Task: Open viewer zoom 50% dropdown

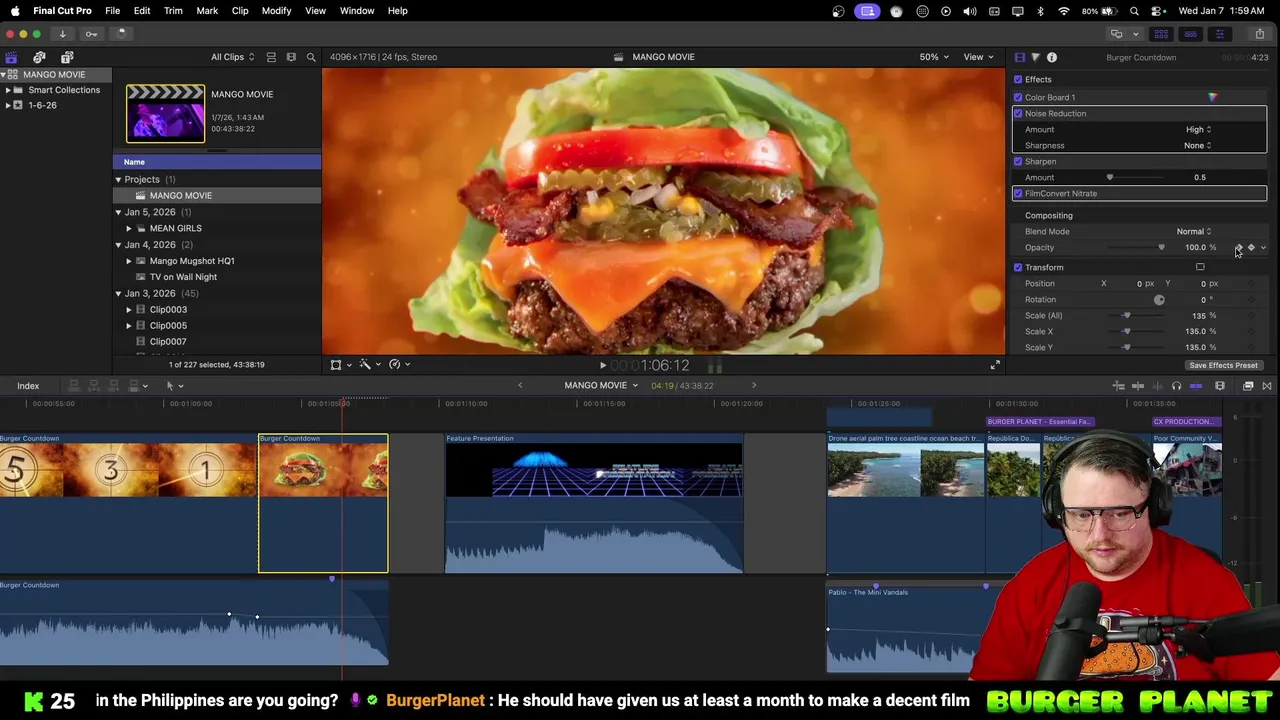Action: (935, 57)
